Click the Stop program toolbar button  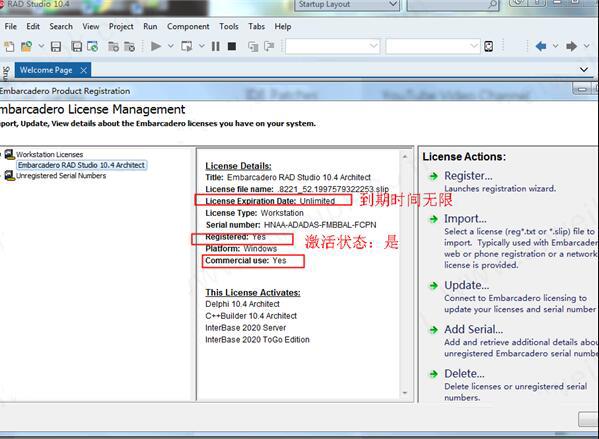tap(232, 46)
